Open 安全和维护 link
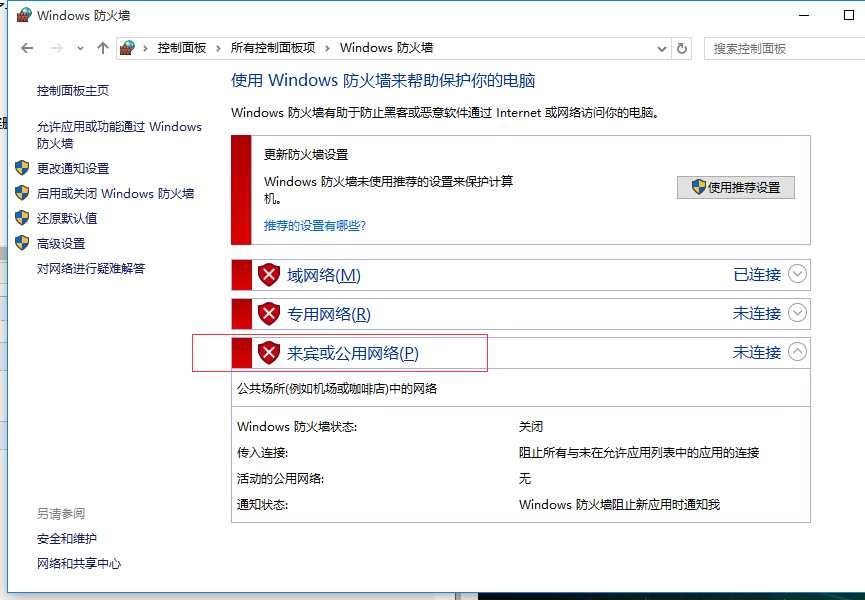The width and height of the screenshot is (865, 600). 67,539
